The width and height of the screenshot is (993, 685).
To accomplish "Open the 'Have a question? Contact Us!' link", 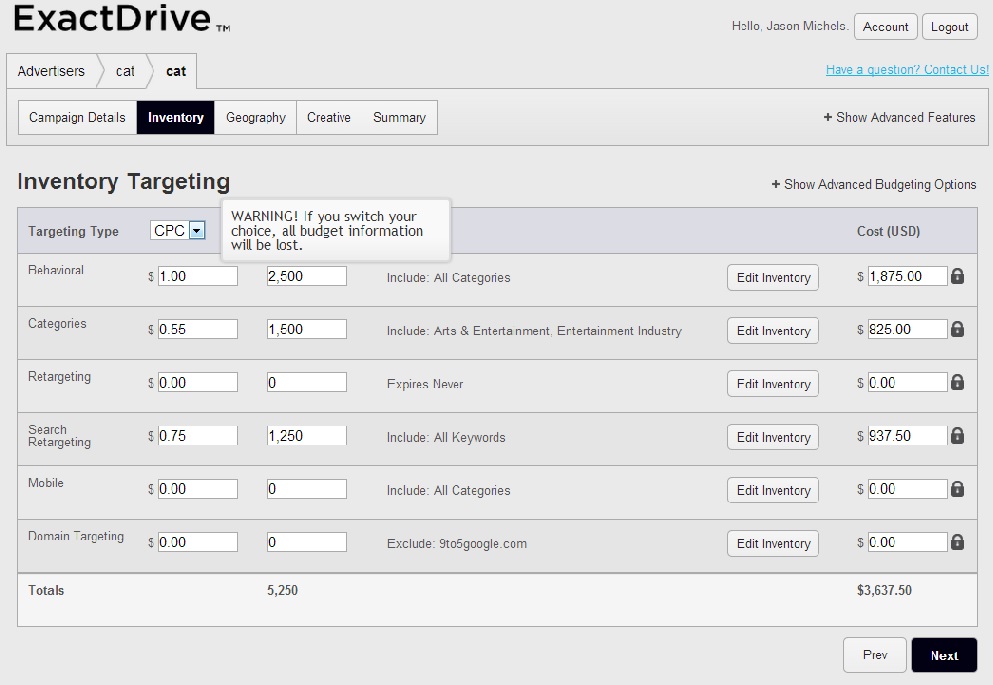I will tap(906, 70).
